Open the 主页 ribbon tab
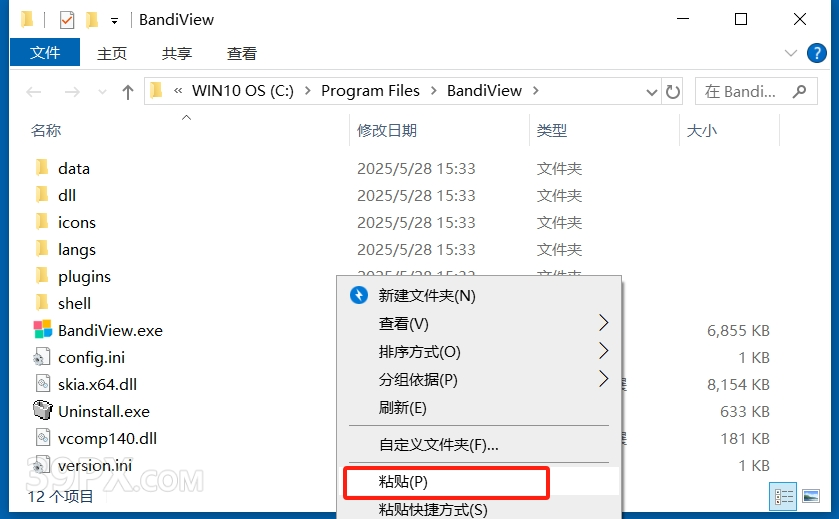Image resolution: width=839 pixels, height=519 pixels. (x=112, y=53)
